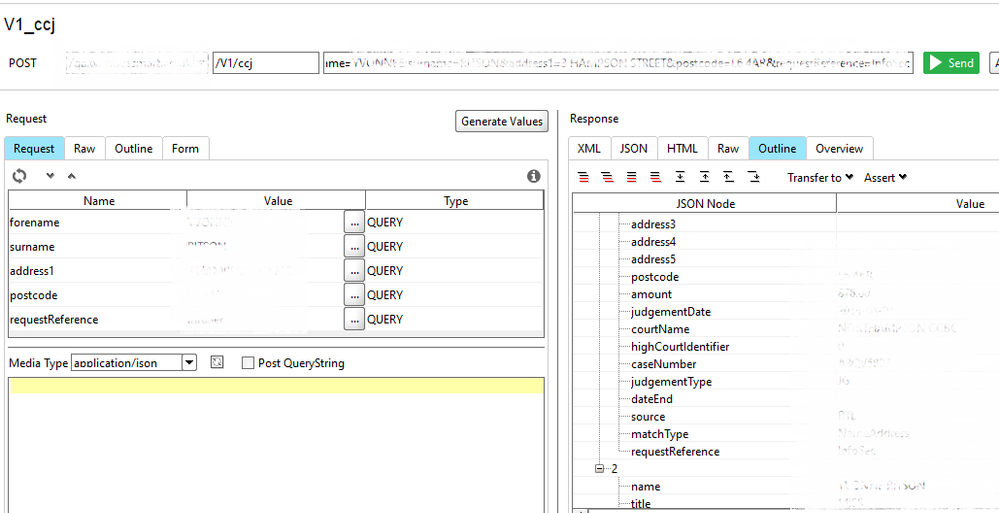
Task: Click the refresh icon in the Request toolbar
Action: click(19, 176)
